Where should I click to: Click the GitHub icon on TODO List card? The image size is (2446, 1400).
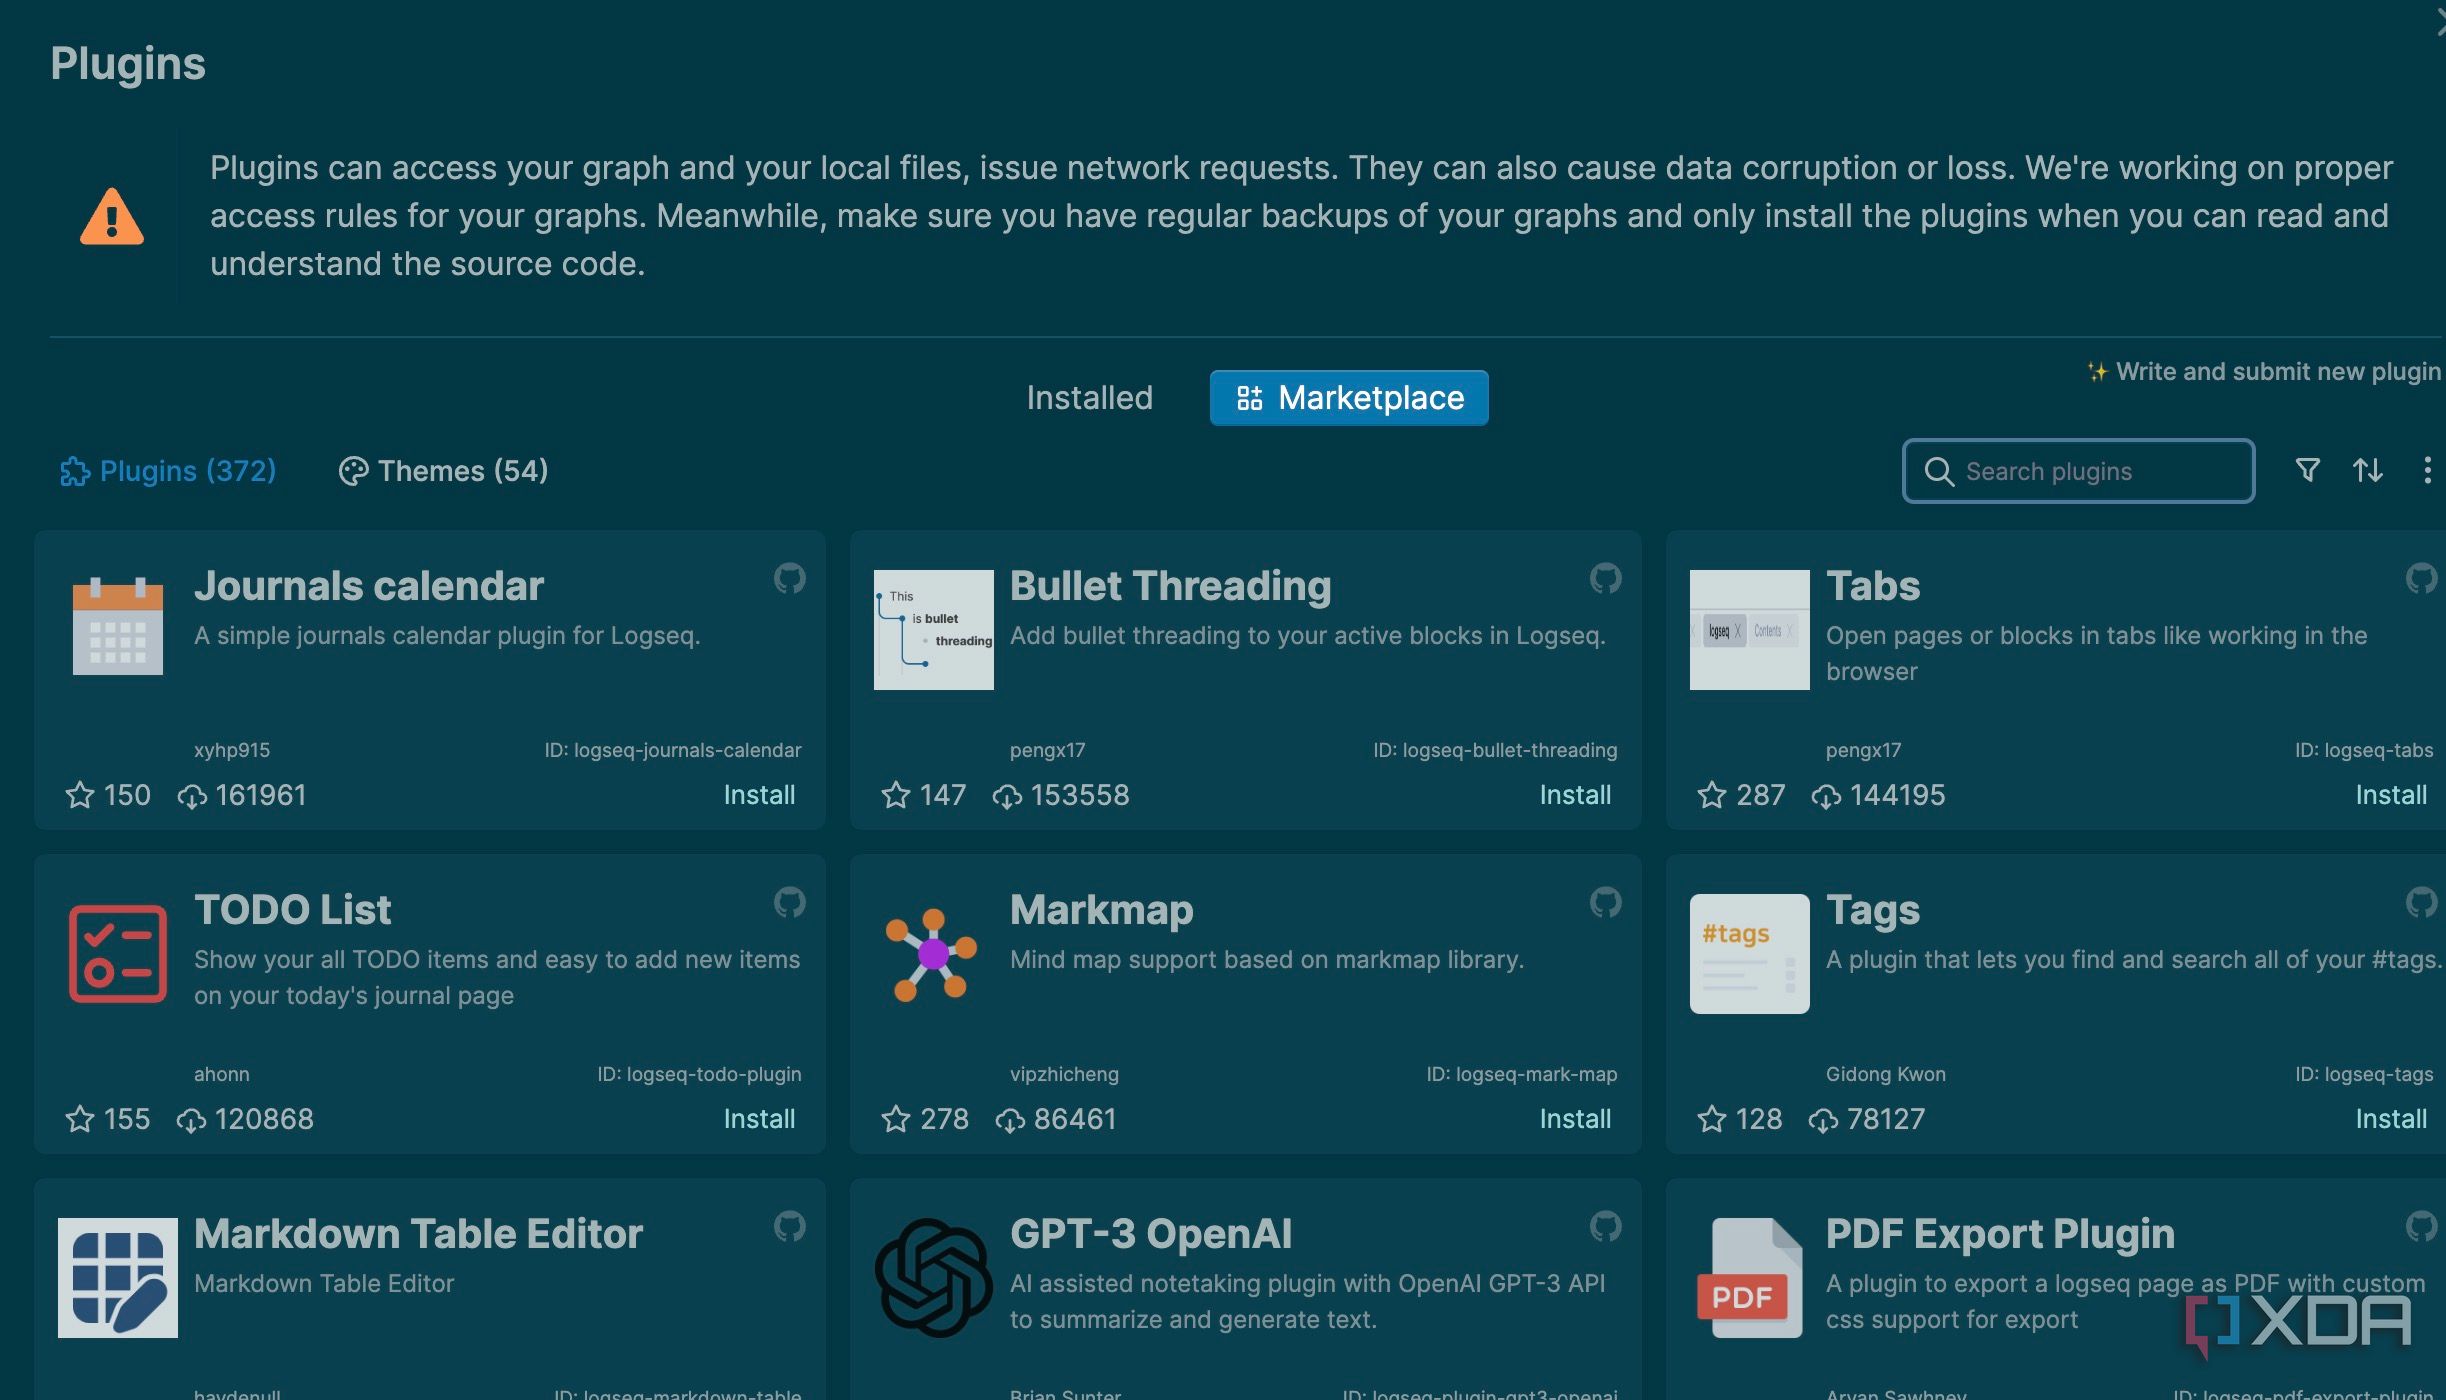point(789,902)
